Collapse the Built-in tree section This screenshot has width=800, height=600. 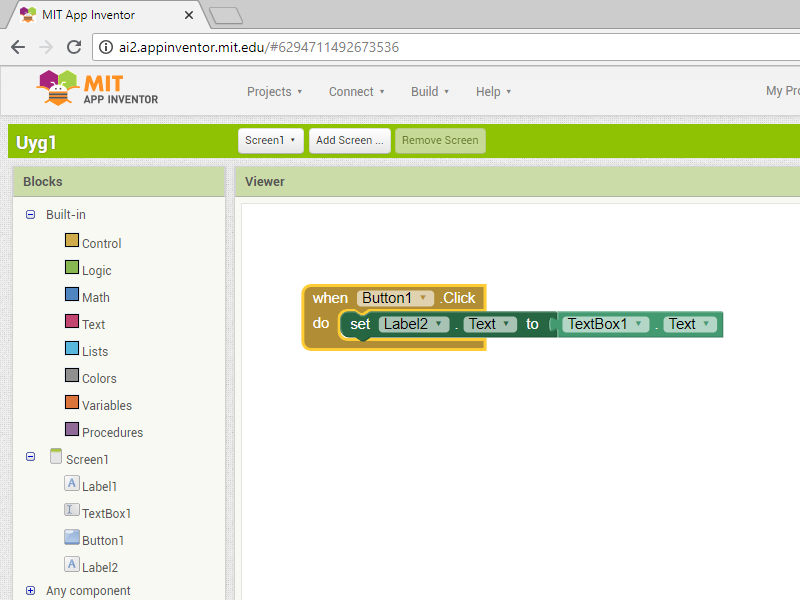30,214
